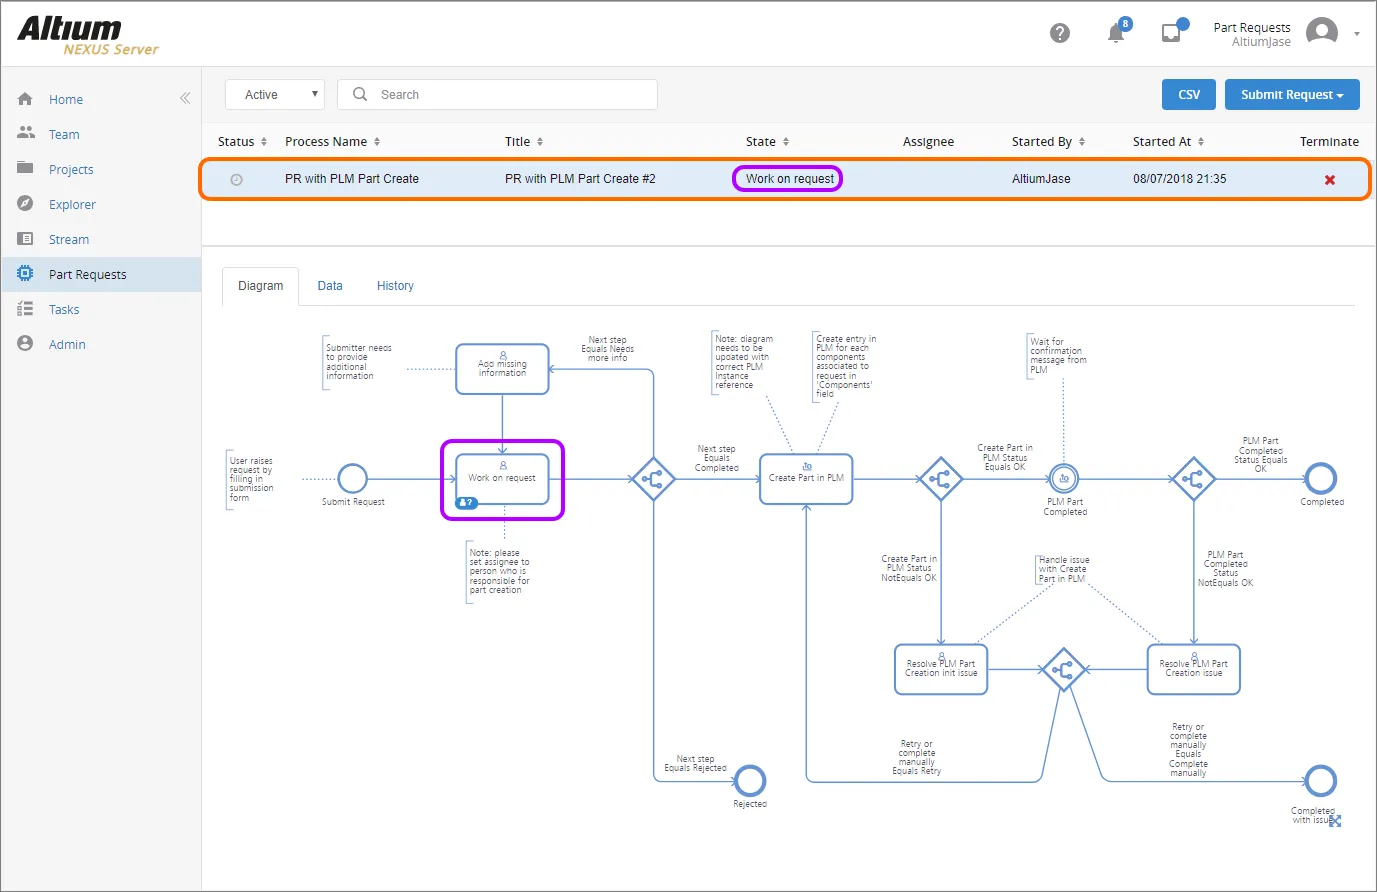The width and height of the screenshot is (1377, 892).
Task: Sort by State column
Action: tap(767, 142)
